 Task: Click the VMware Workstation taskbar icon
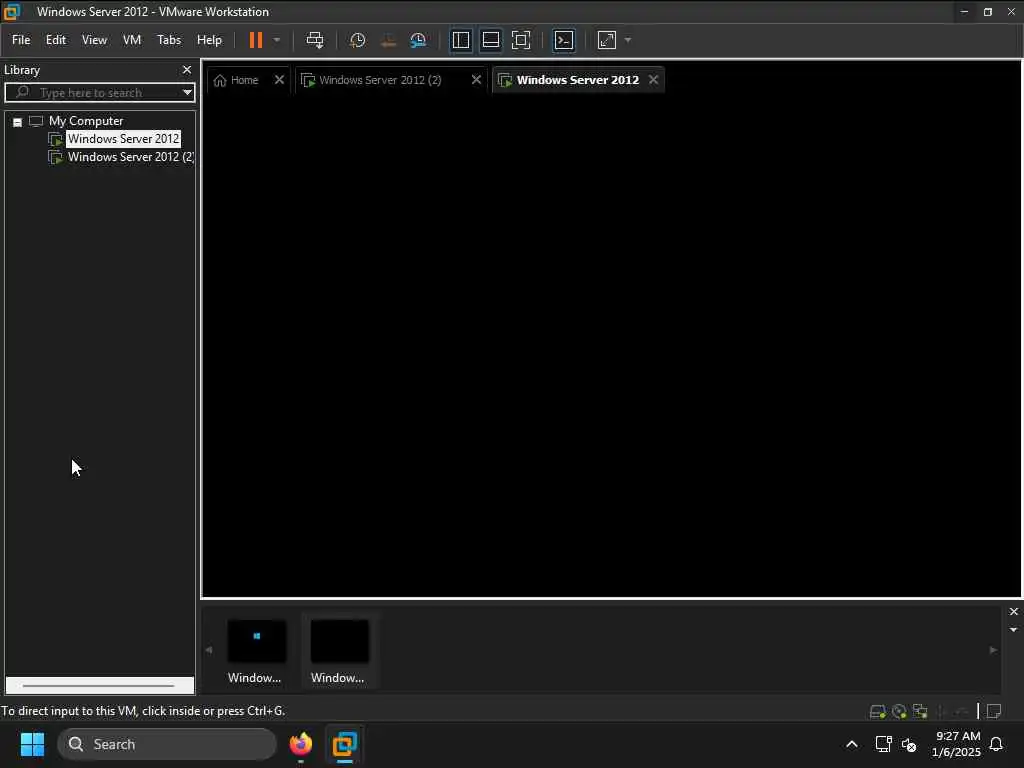[344, 744]
